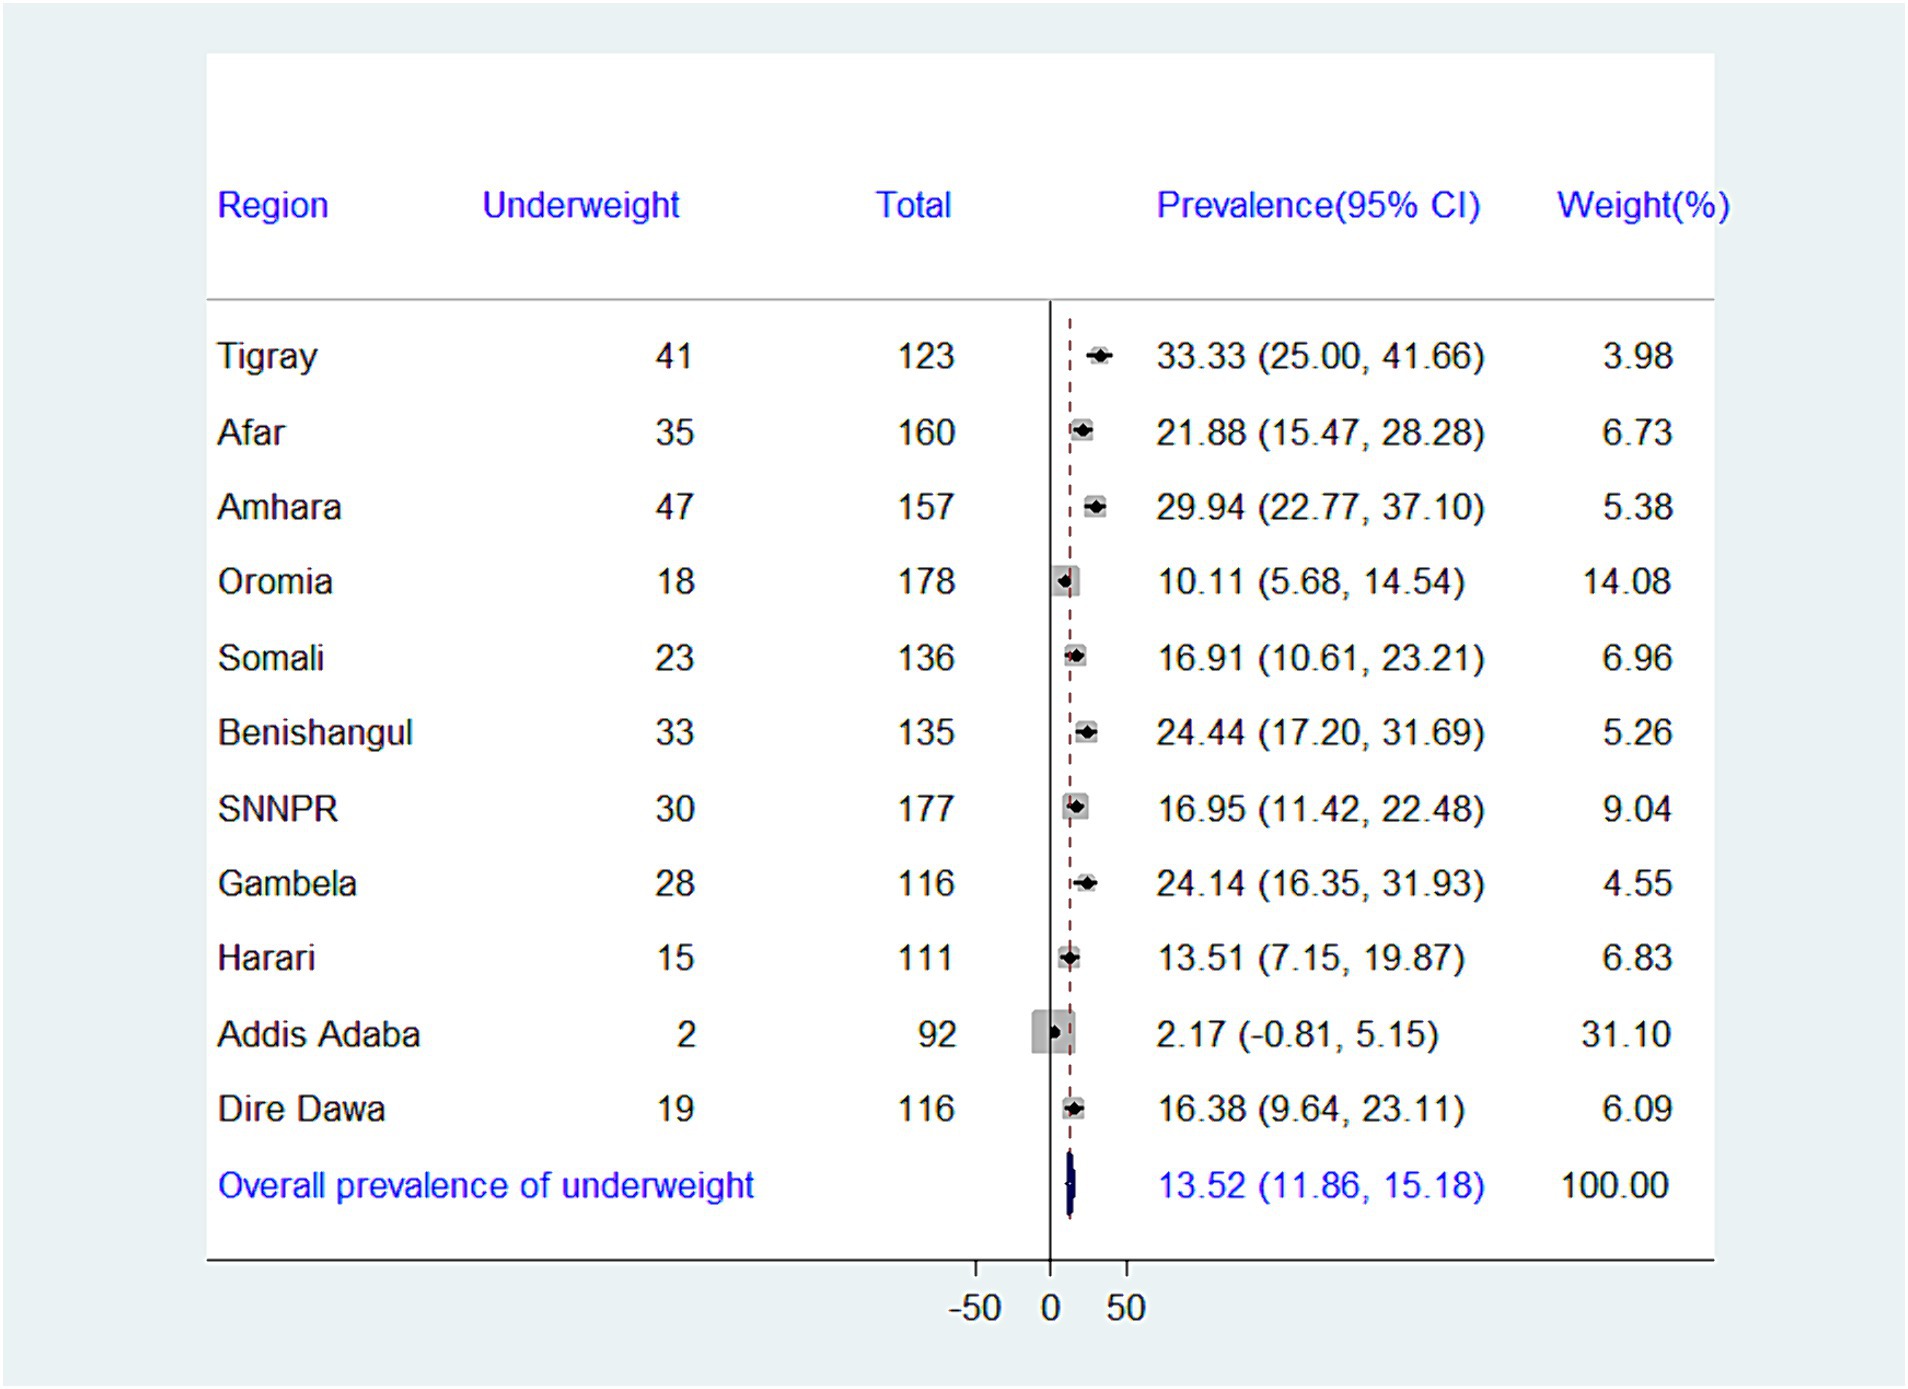Click the overall prevalence diamond marker
This screenshot has width=1908, height=1389.
(x=1070, y=1184)
